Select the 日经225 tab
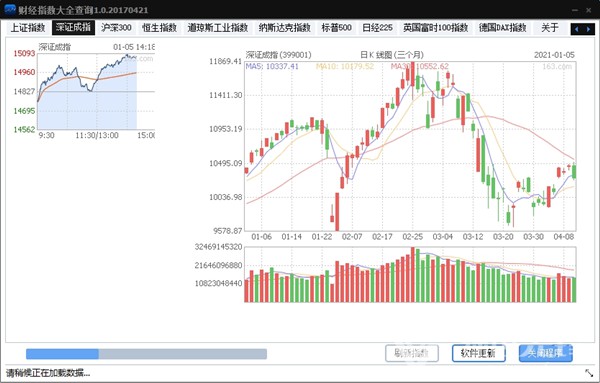The height and width of the screenshot is (383, 600). (x=377, y=28)
